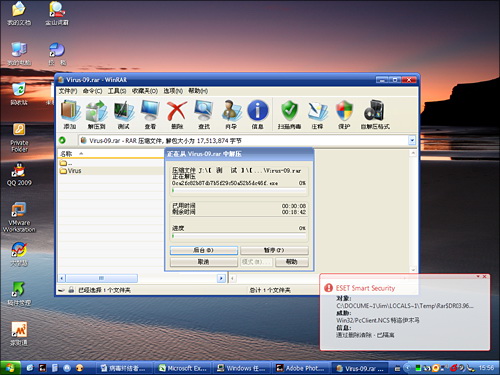Viewport: 500px width, 375px height.
Task: Click the SFX (自解压格式) toolbar icon
Action: (375, 114)
